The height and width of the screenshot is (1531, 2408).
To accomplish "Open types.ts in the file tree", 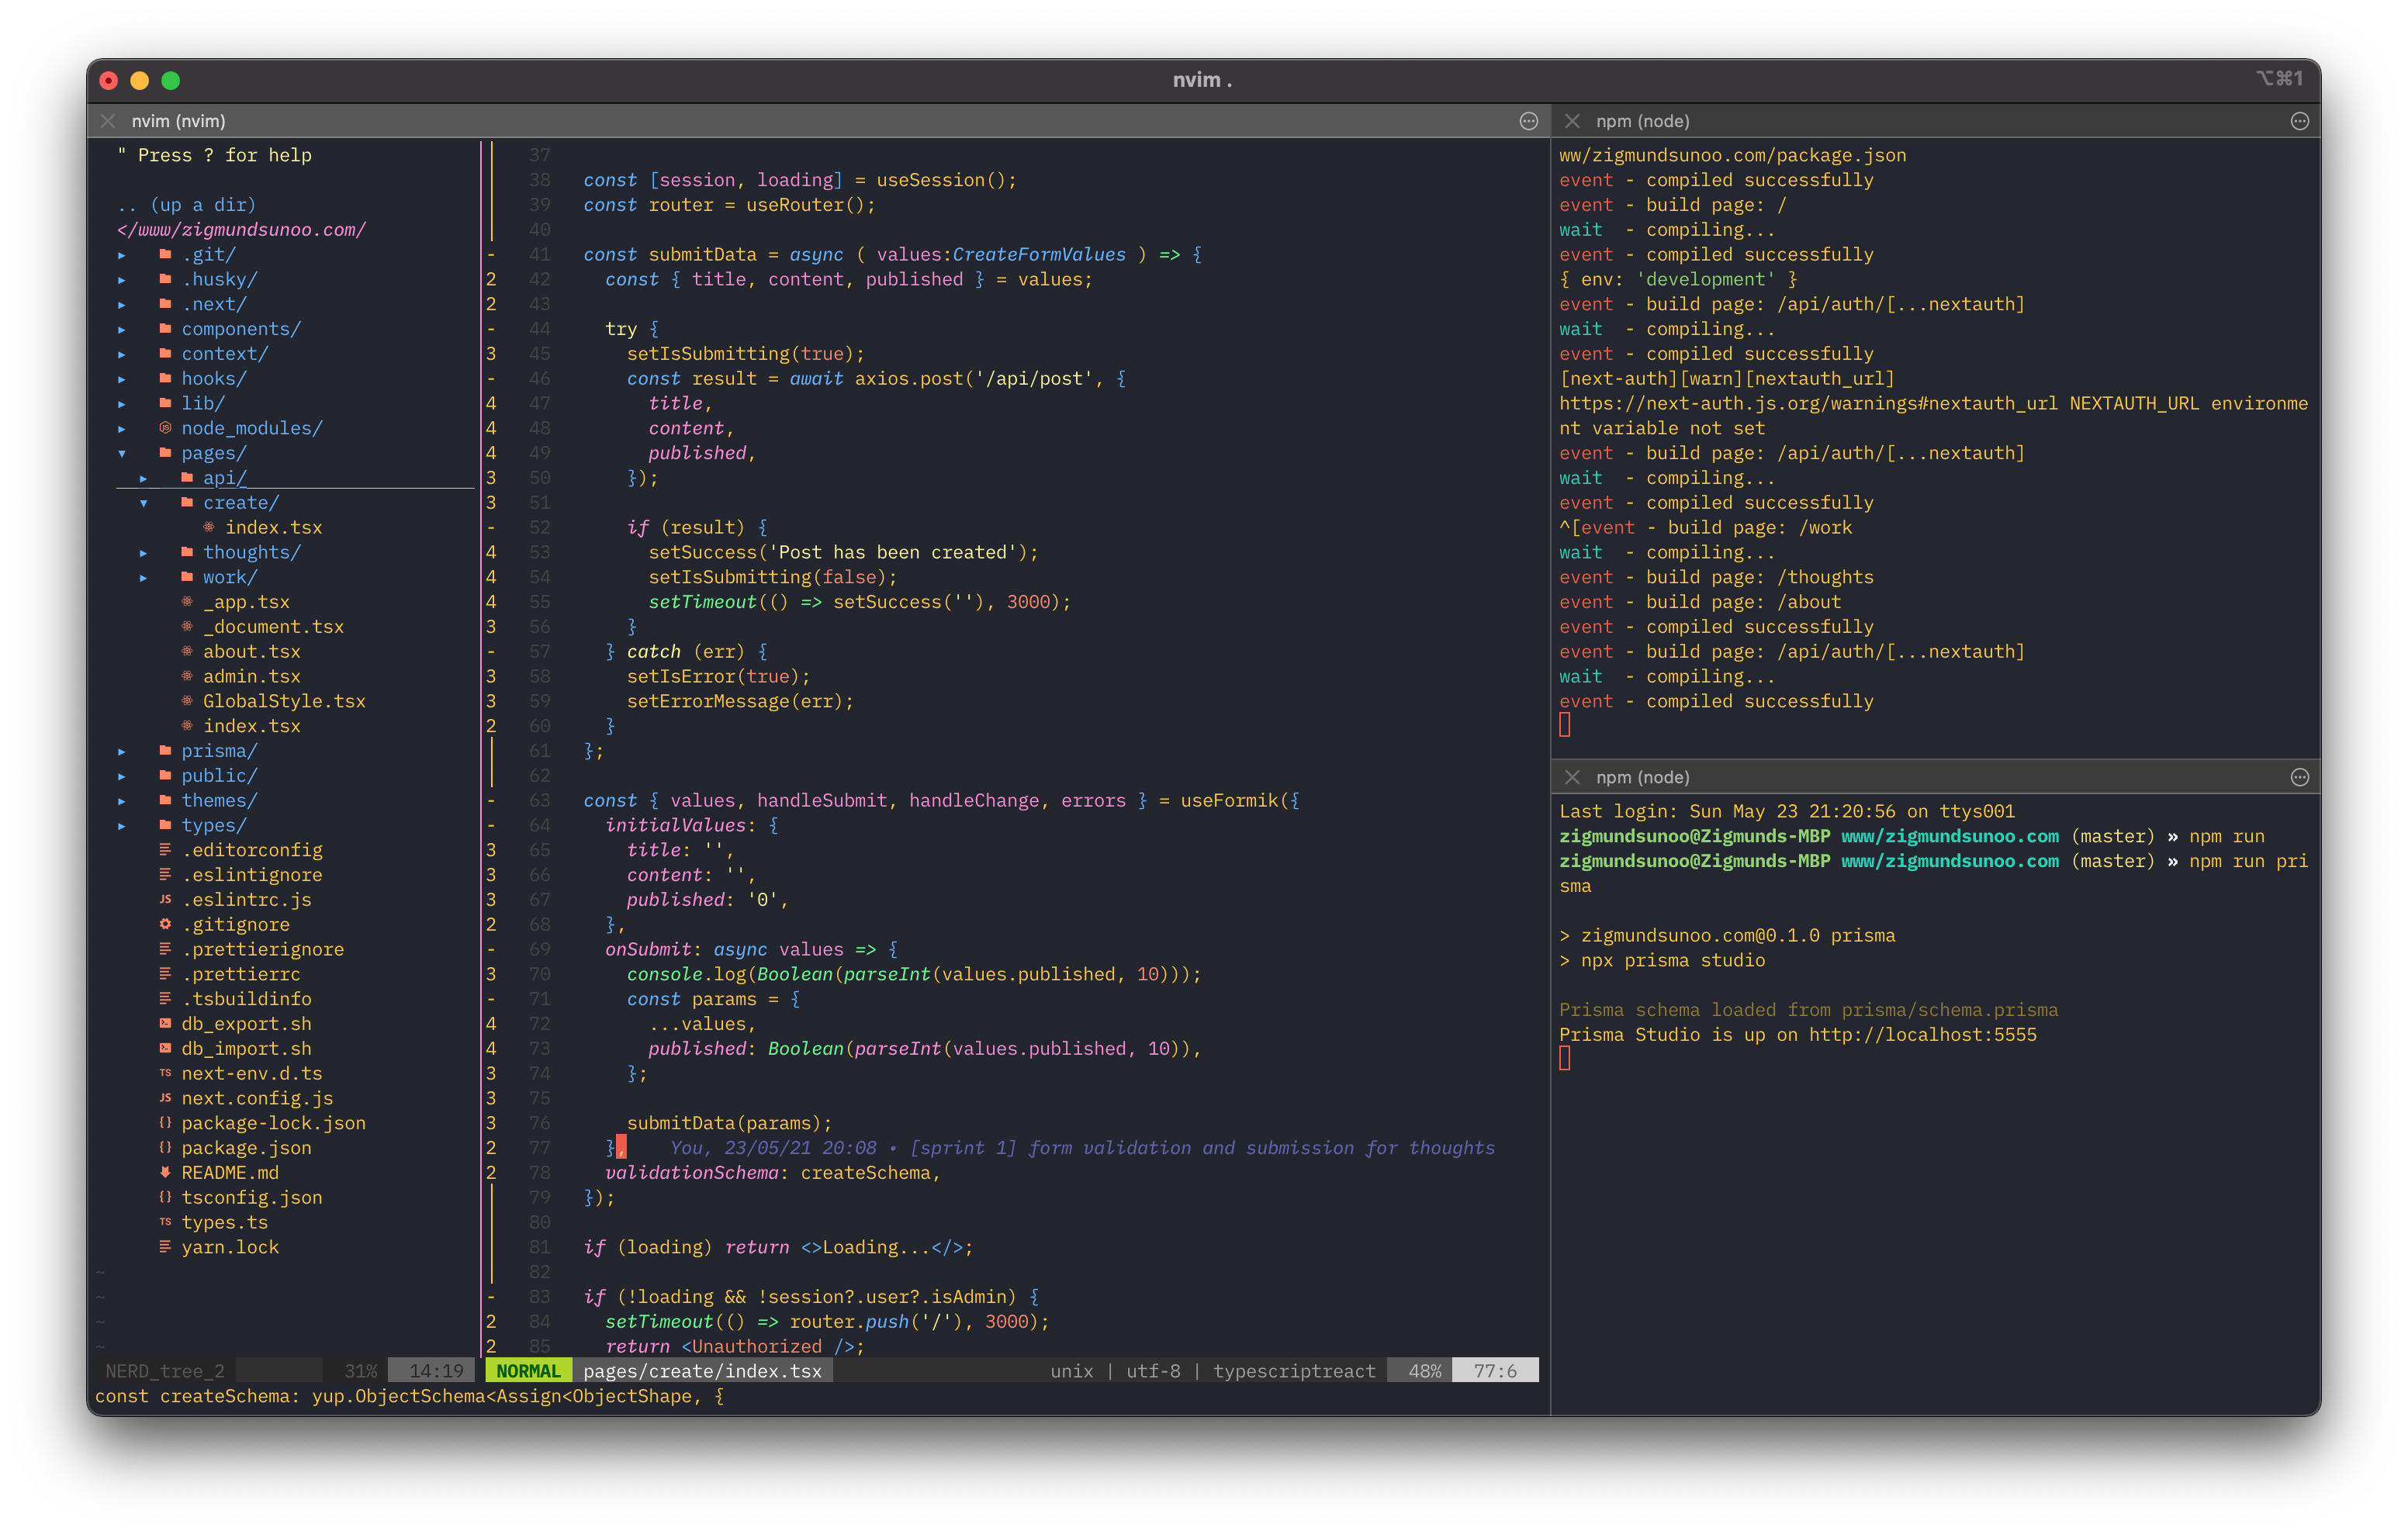I will point(225,1222).
